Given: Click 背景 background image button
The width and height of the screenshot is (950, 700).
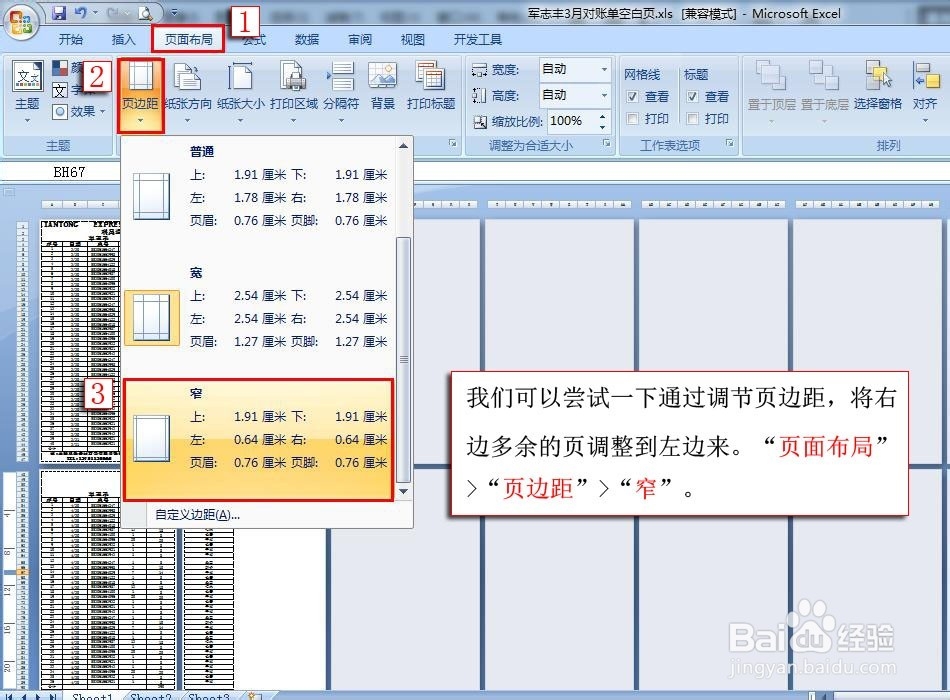Looking at the screenshot, I should tap(383, 86).
